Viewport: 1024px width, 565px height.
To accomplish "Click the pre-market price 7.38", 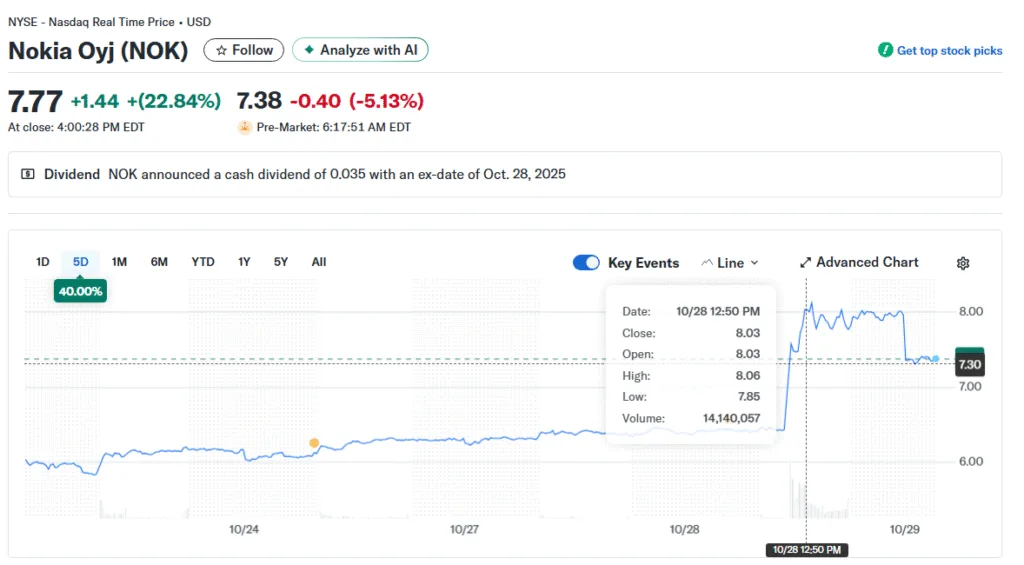I will [259, 101].
